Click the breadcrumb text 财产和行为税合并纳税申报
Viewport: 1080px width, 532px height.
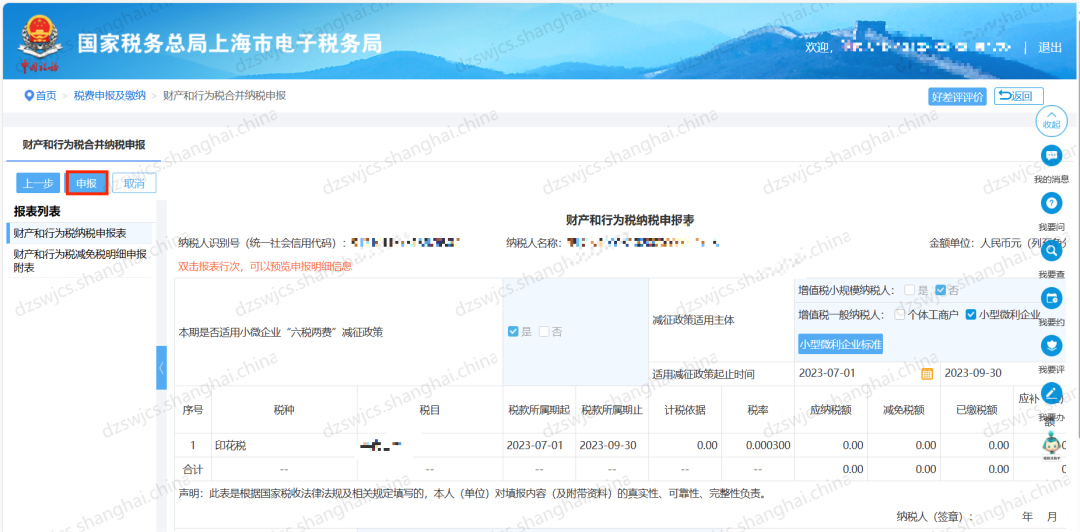point(225,96)
